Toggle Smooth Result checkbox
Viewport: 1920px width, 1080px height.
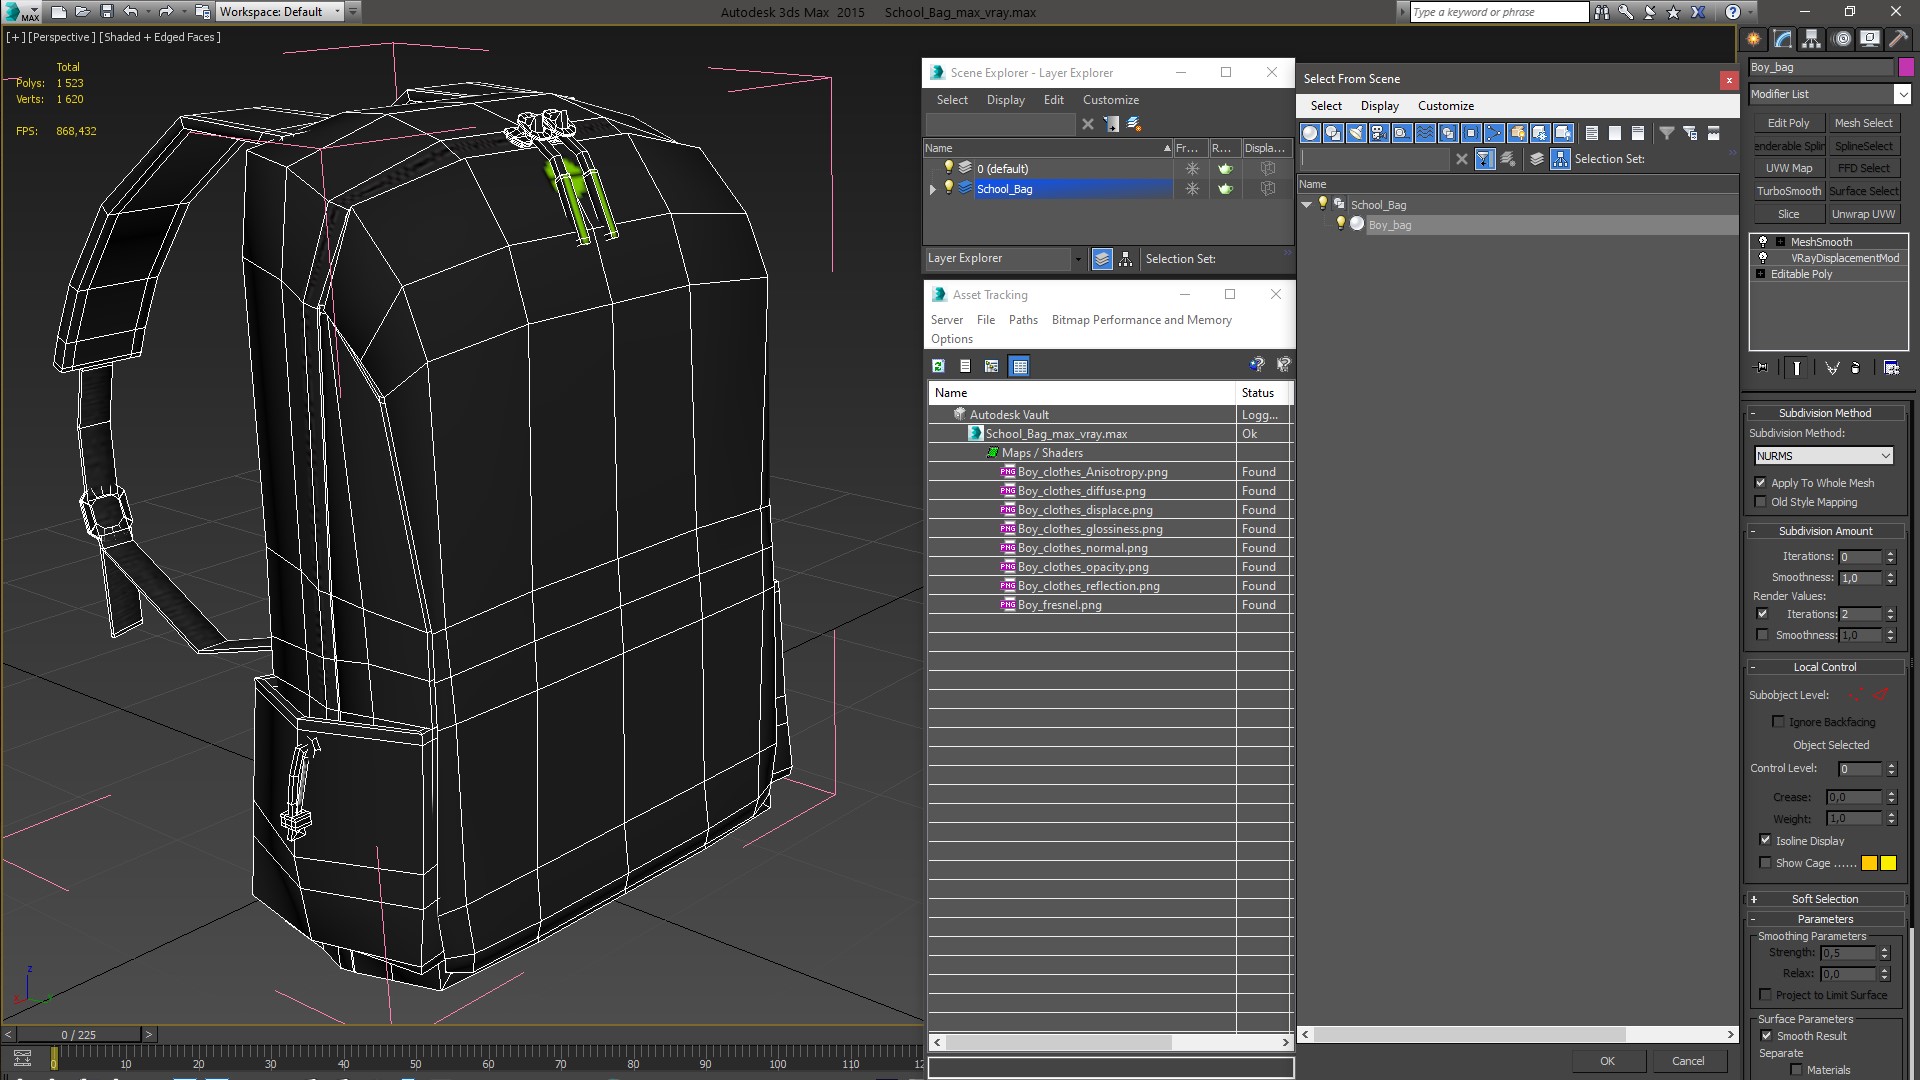[1766, 1036]
